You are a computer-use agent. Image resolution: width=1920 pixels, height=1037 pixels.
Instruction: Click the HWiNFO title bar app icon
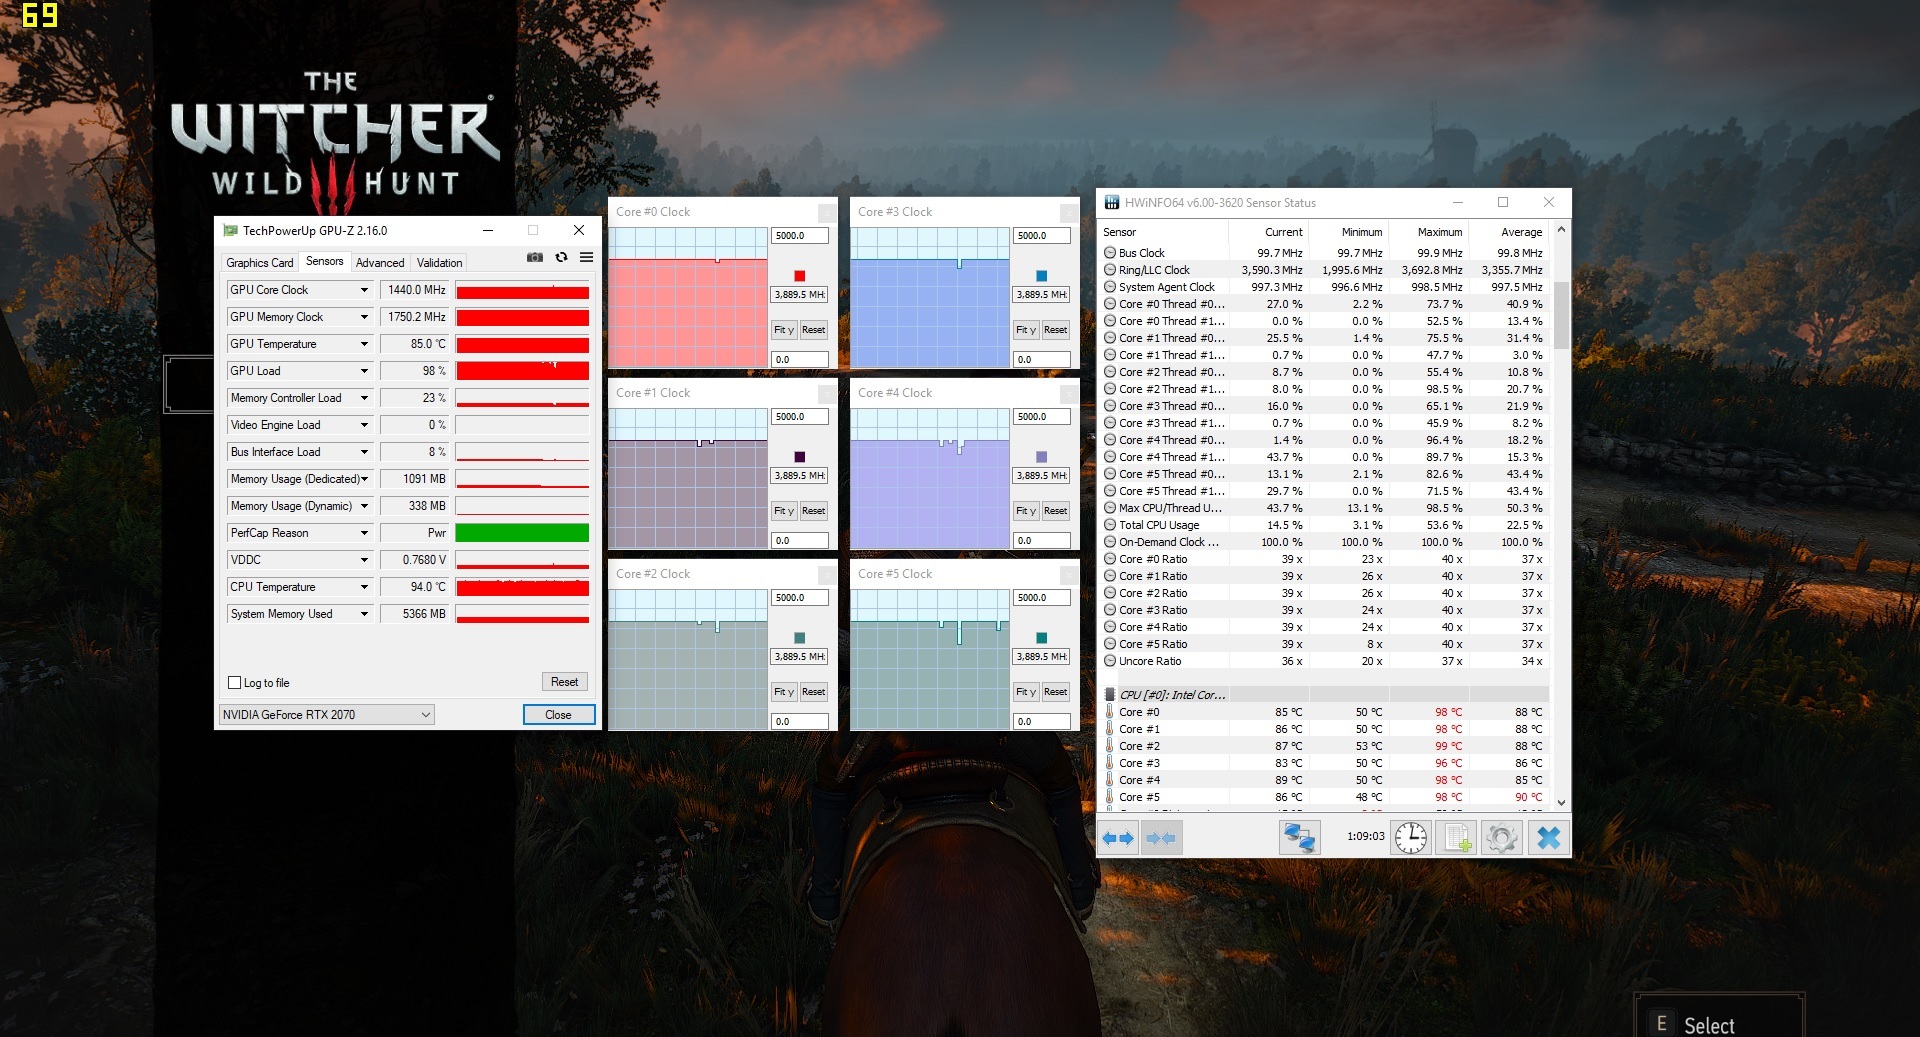point(1111,202)
